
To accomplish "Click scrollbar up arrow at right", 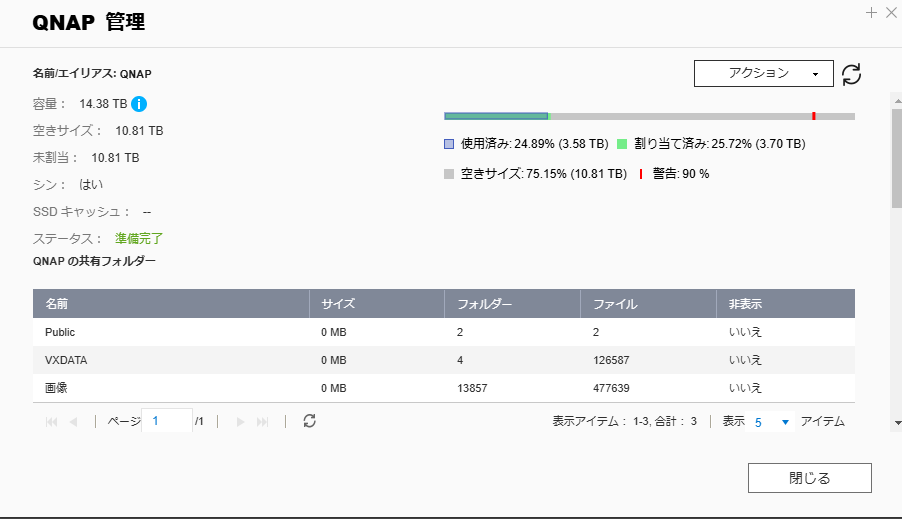I will point(897,101).
